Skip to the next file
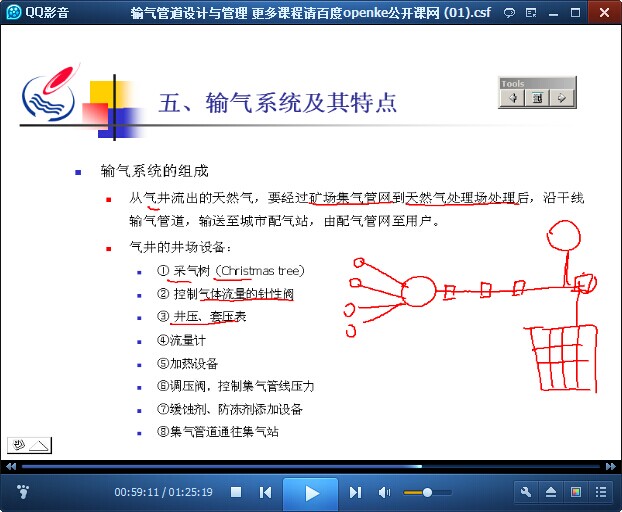The width and height of the screenshot is (622, 512). pyautogui.click(x=355, y=493)
